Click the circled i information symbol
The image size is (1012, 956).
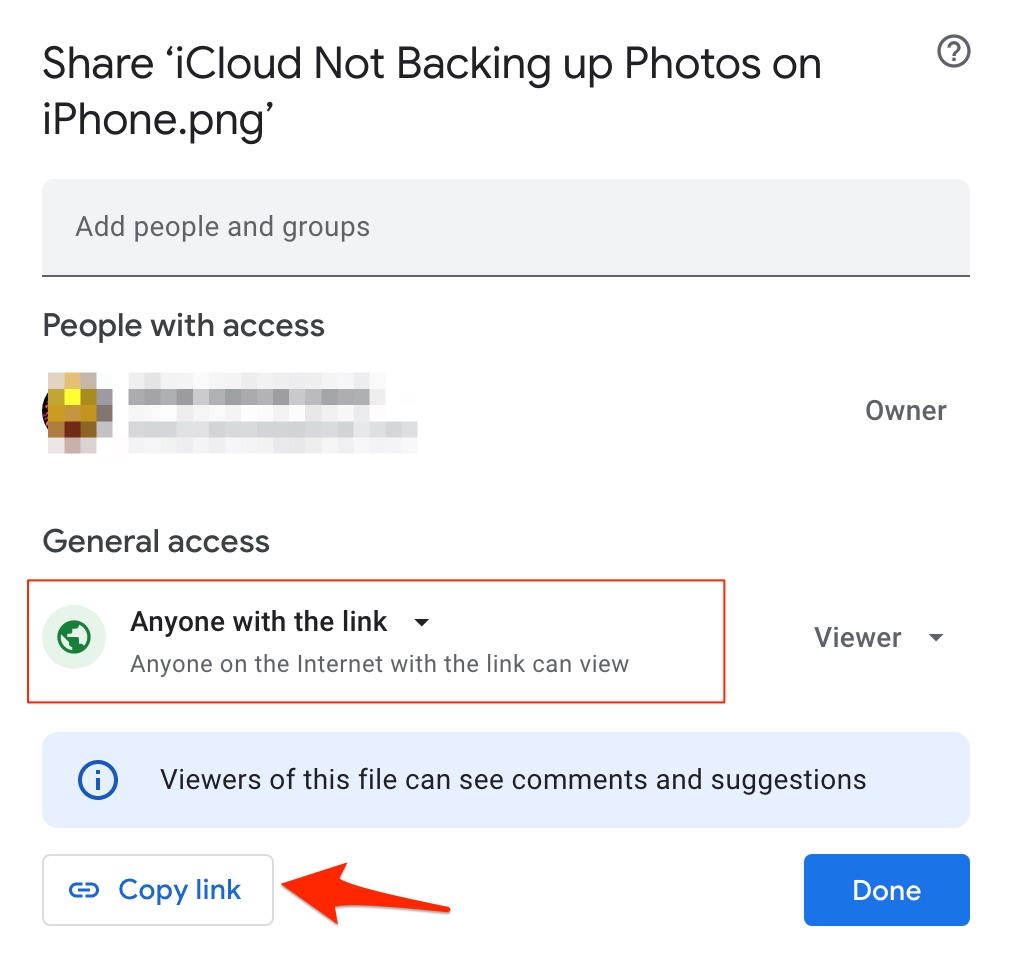pyautogui.click(x=96, y=780)
